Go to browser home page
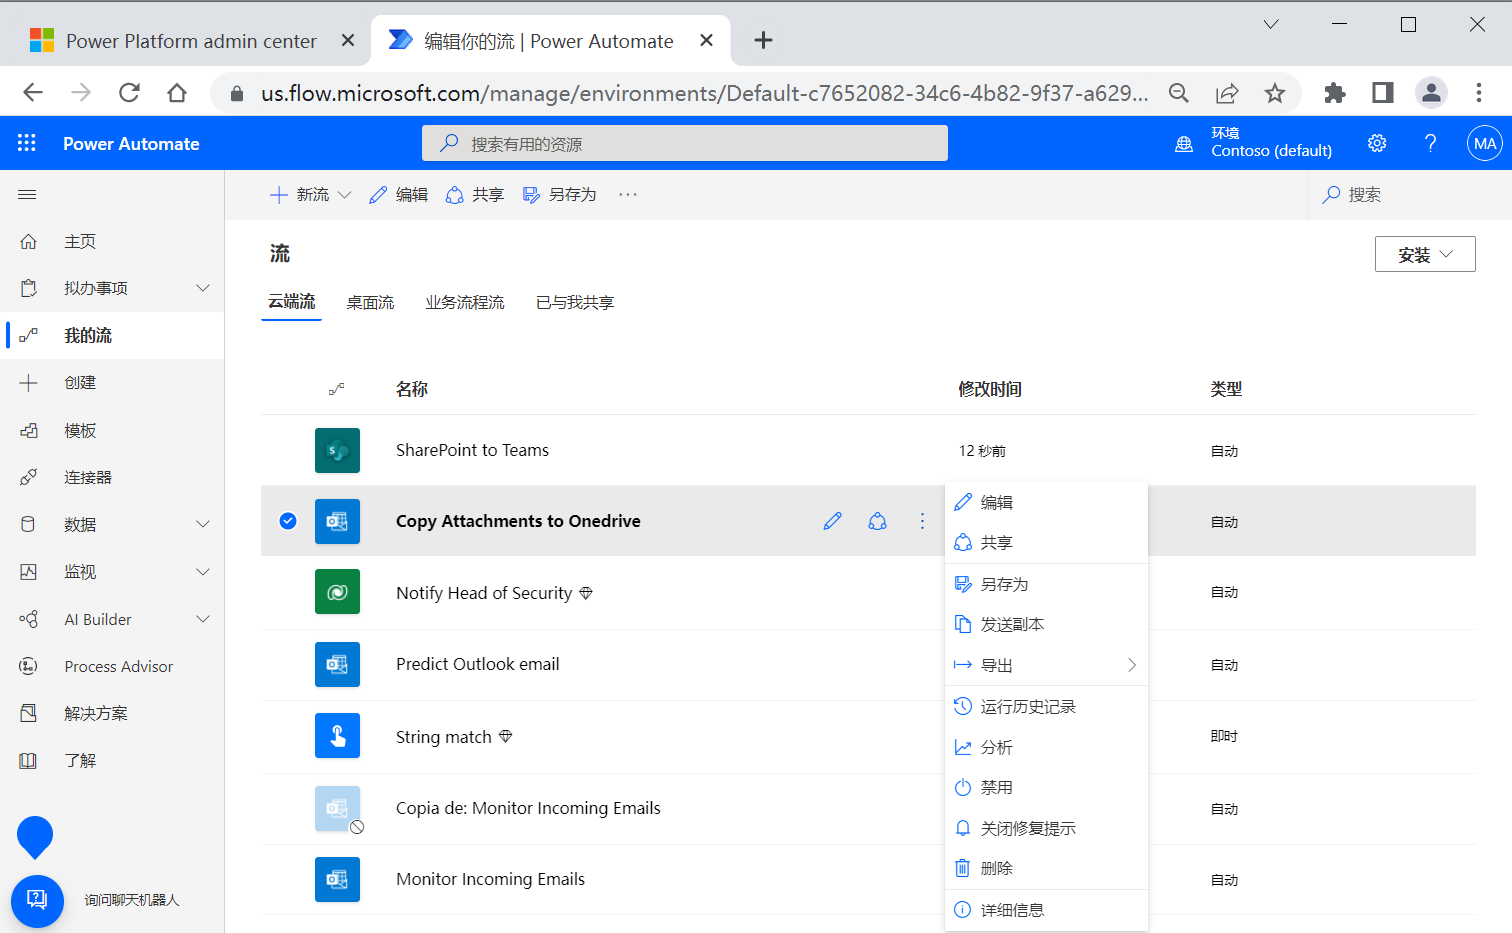The width and height of the screenshot is (1512, 933). click(x=177, y=93)
